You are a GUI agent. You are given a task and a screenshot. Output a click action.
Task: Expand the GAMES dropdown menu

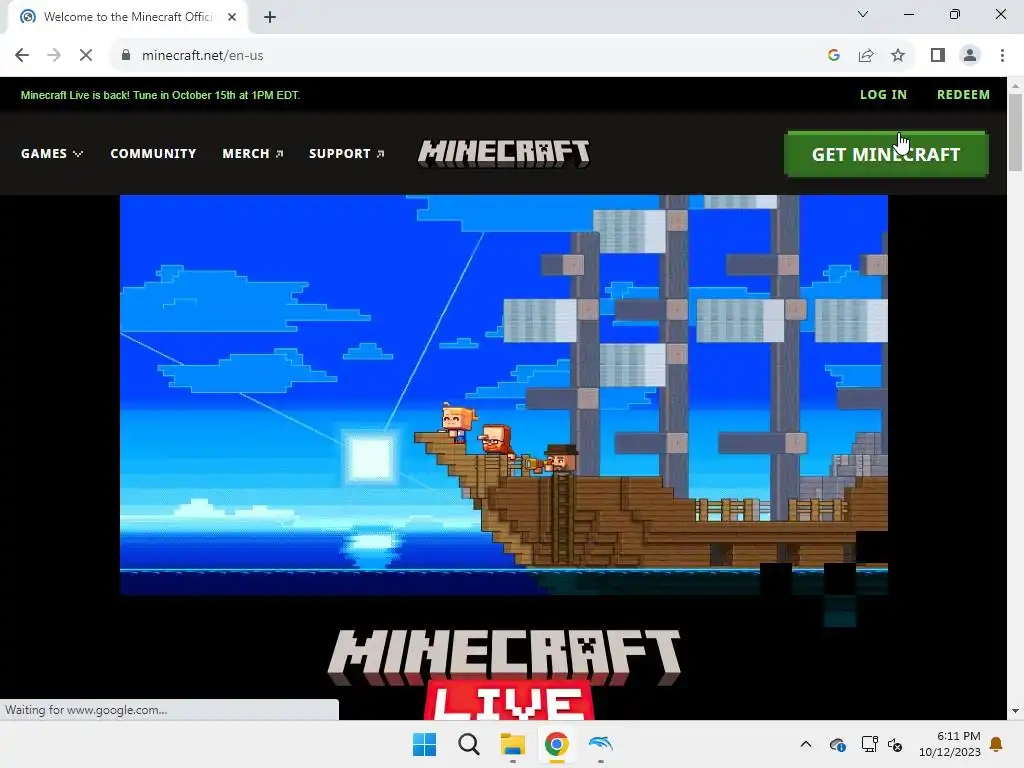coord(52,153)
